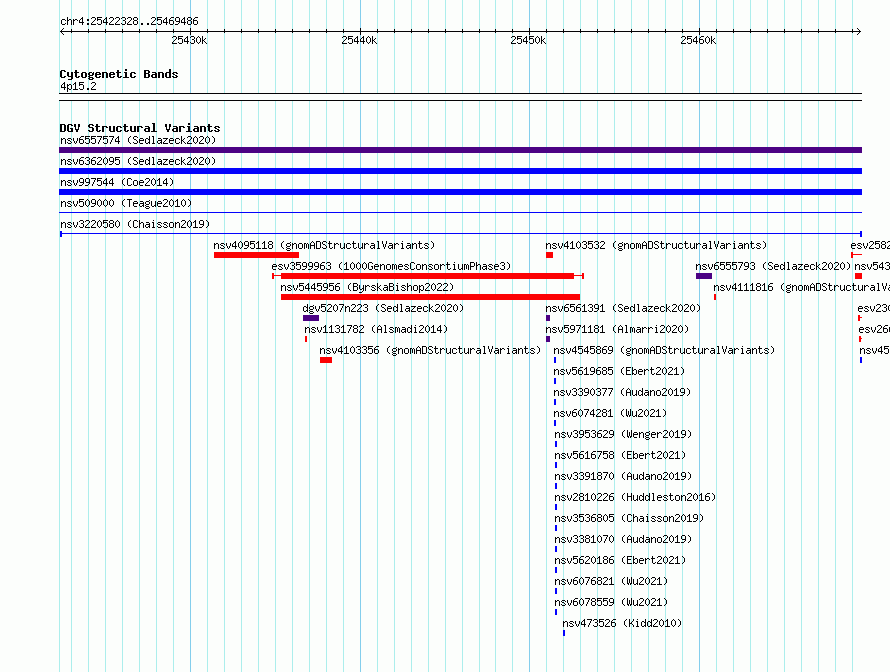Click the red glyph under nsv4103356

(x=326, y=360)
